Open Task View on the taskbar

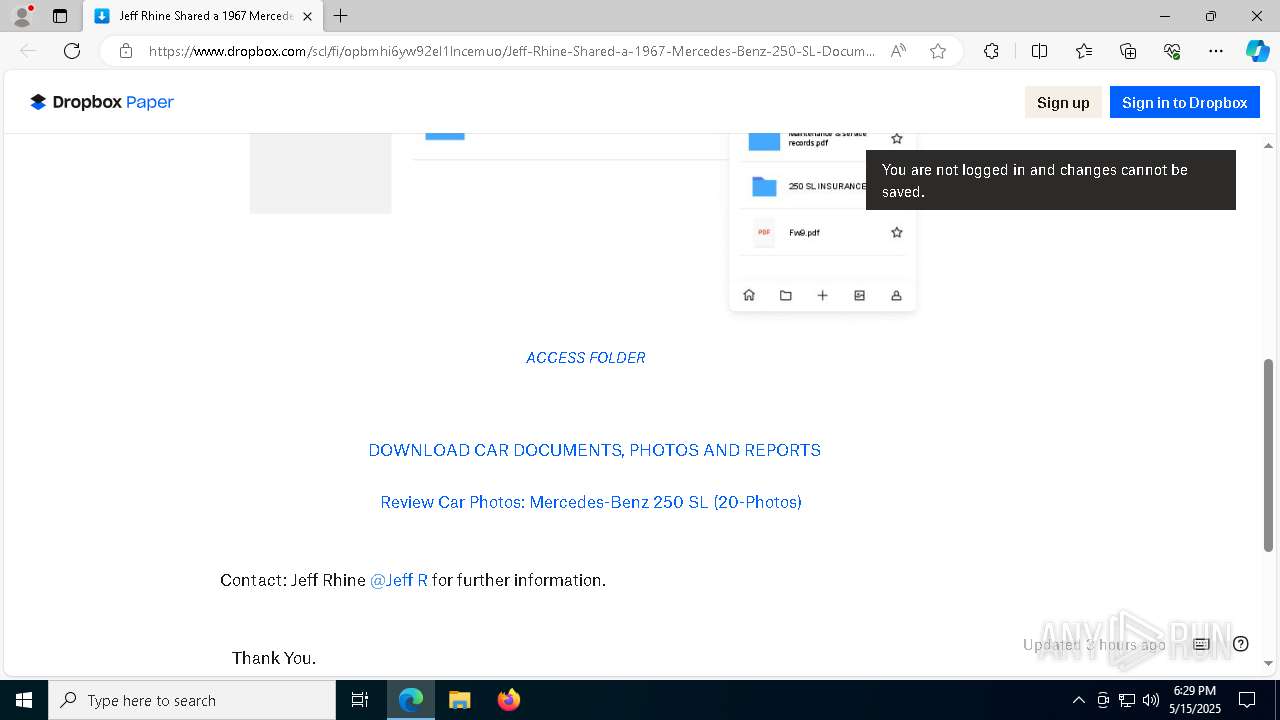(x=360, y=700)
